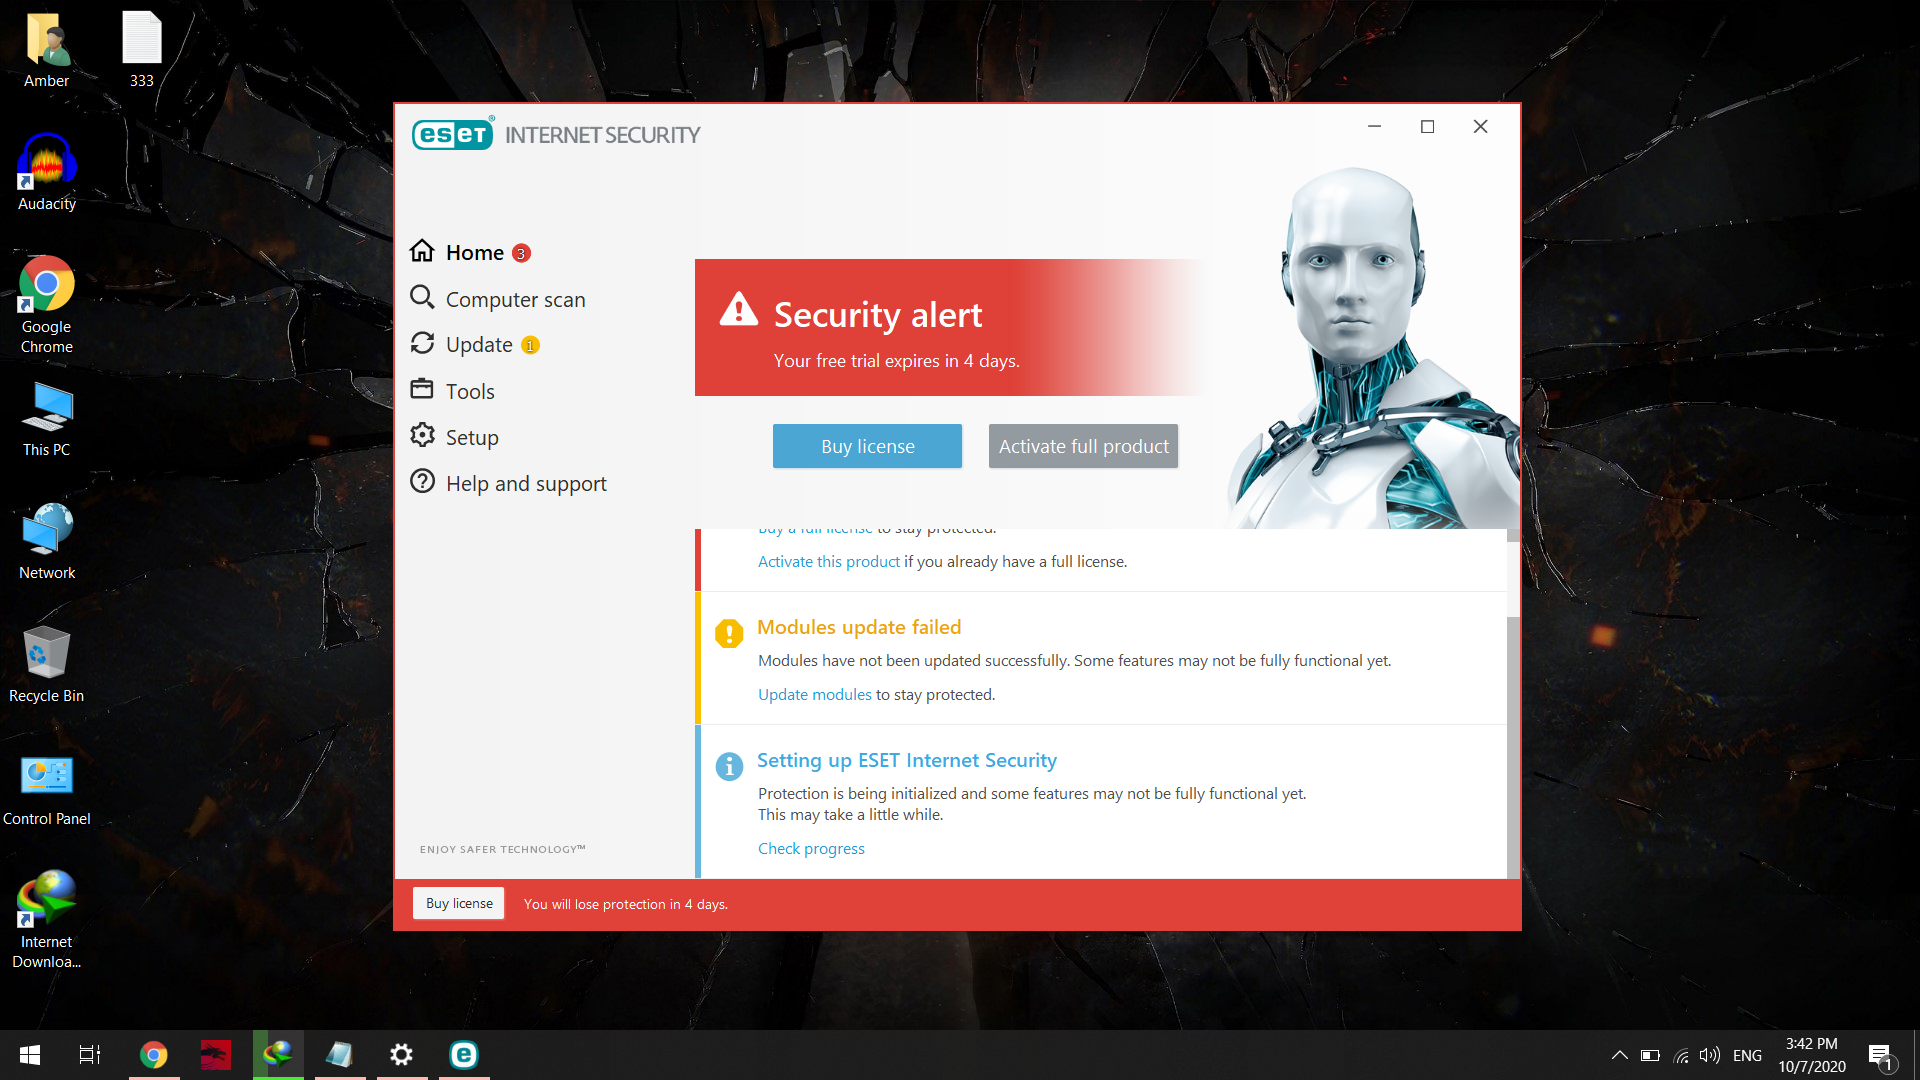Click the Security alert warning triangle icon

(739, 310)
